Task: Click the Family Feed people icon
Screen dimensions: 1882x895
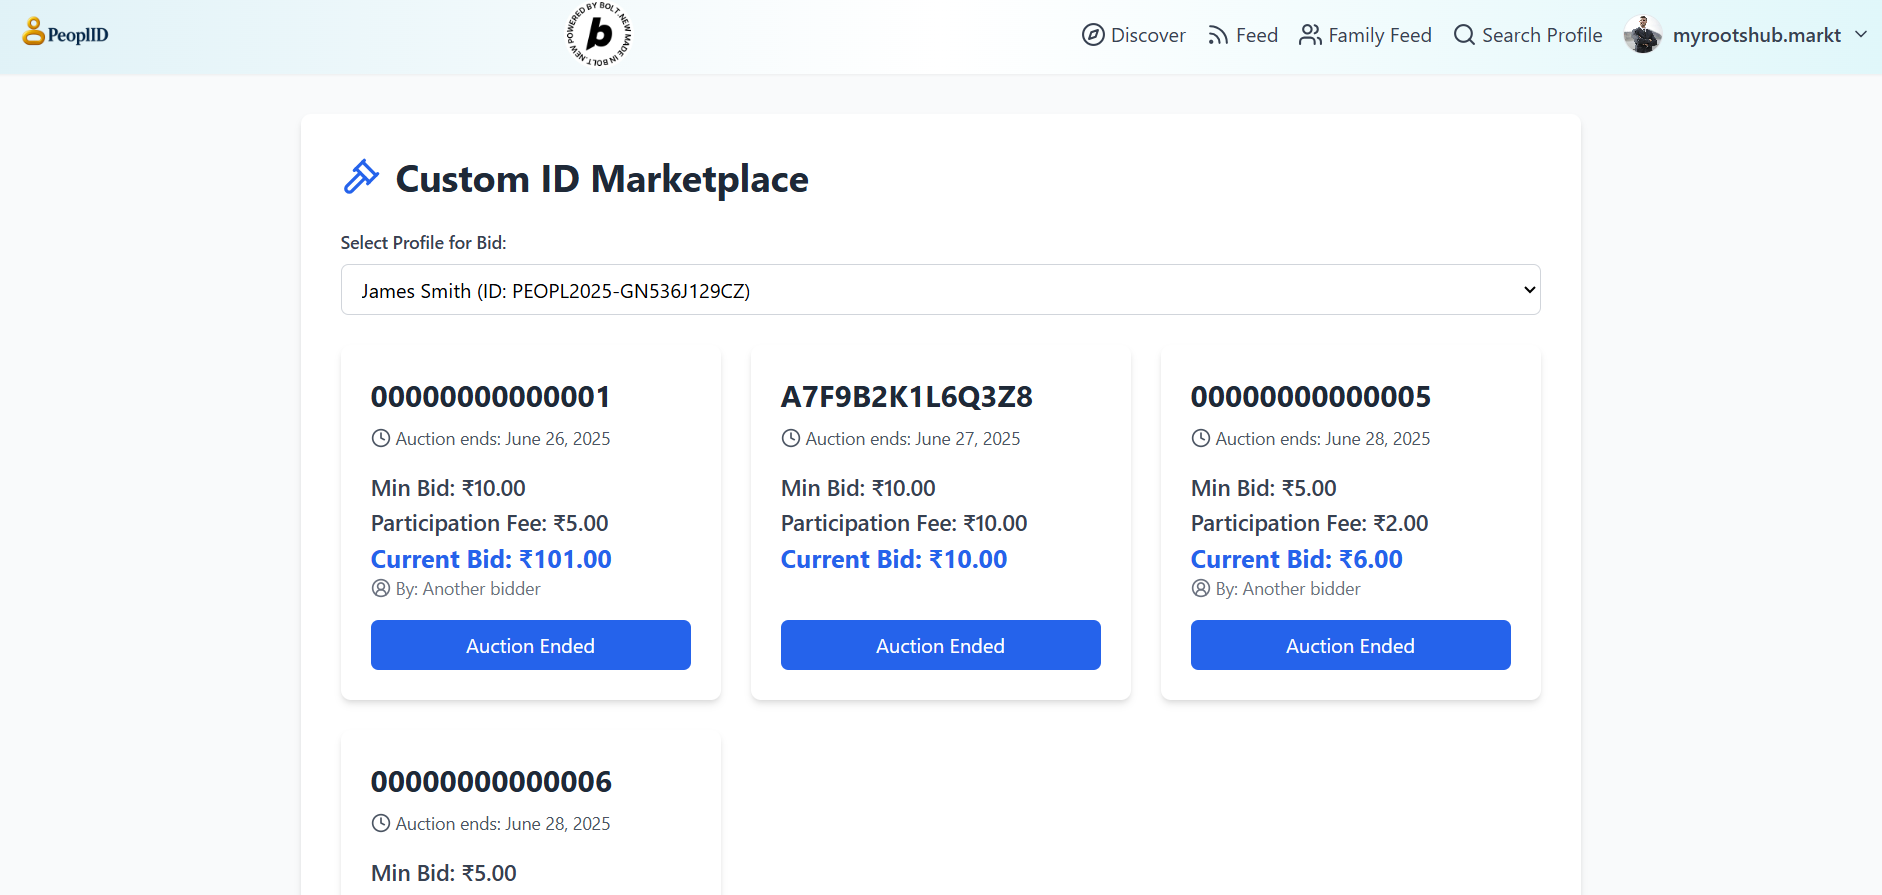Action: [1310, 35]
